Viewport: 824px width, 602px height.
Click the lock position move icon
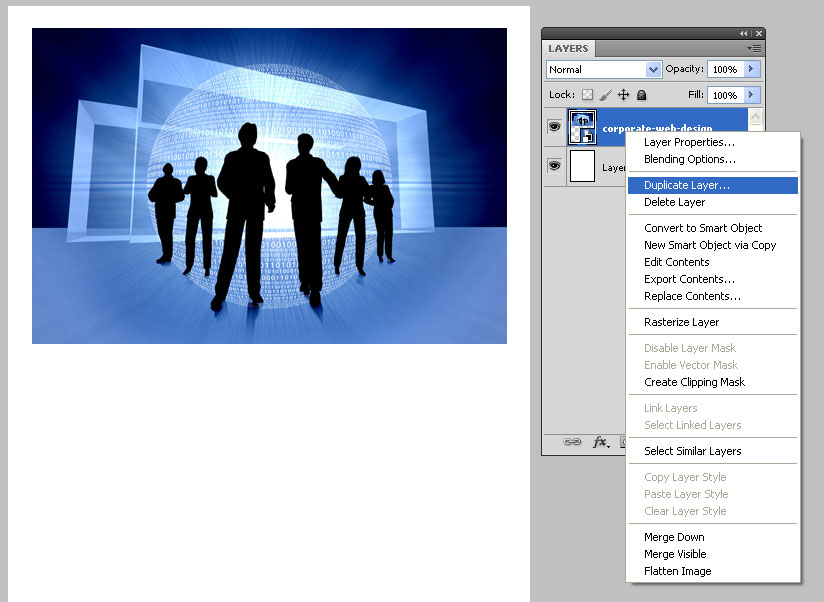coord(623,95)
